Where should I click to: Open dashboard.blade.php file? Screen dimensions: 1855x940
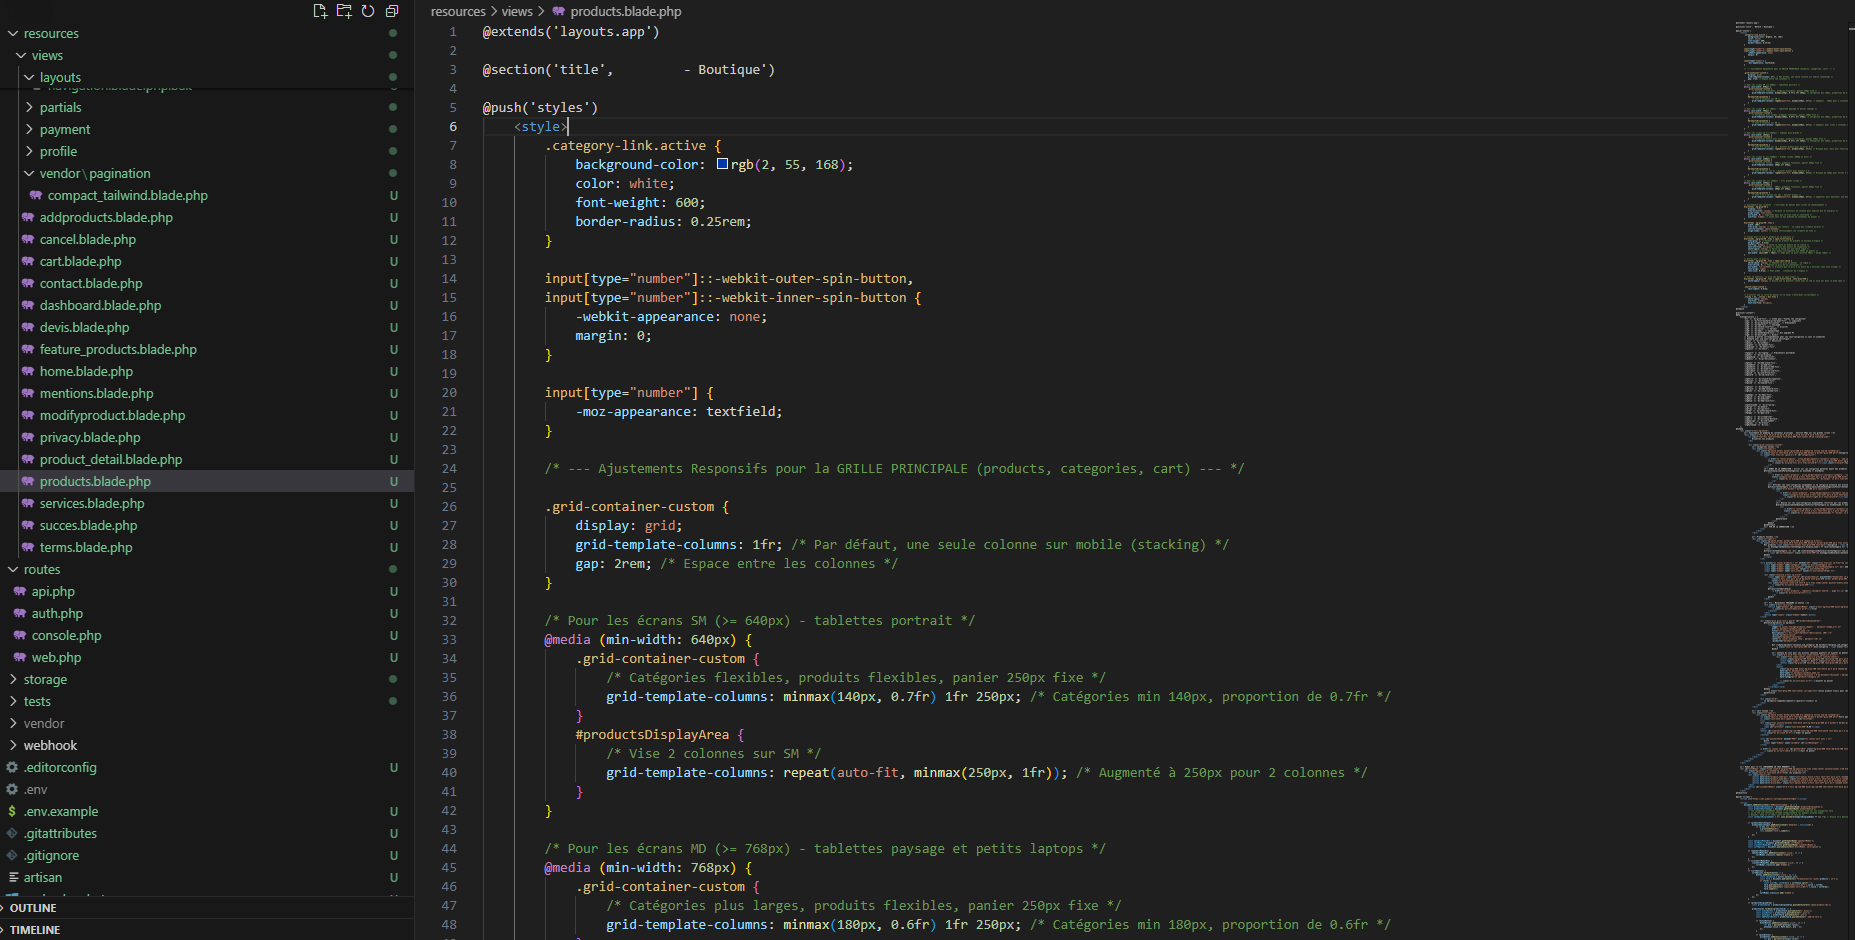(x=206, y=305)
